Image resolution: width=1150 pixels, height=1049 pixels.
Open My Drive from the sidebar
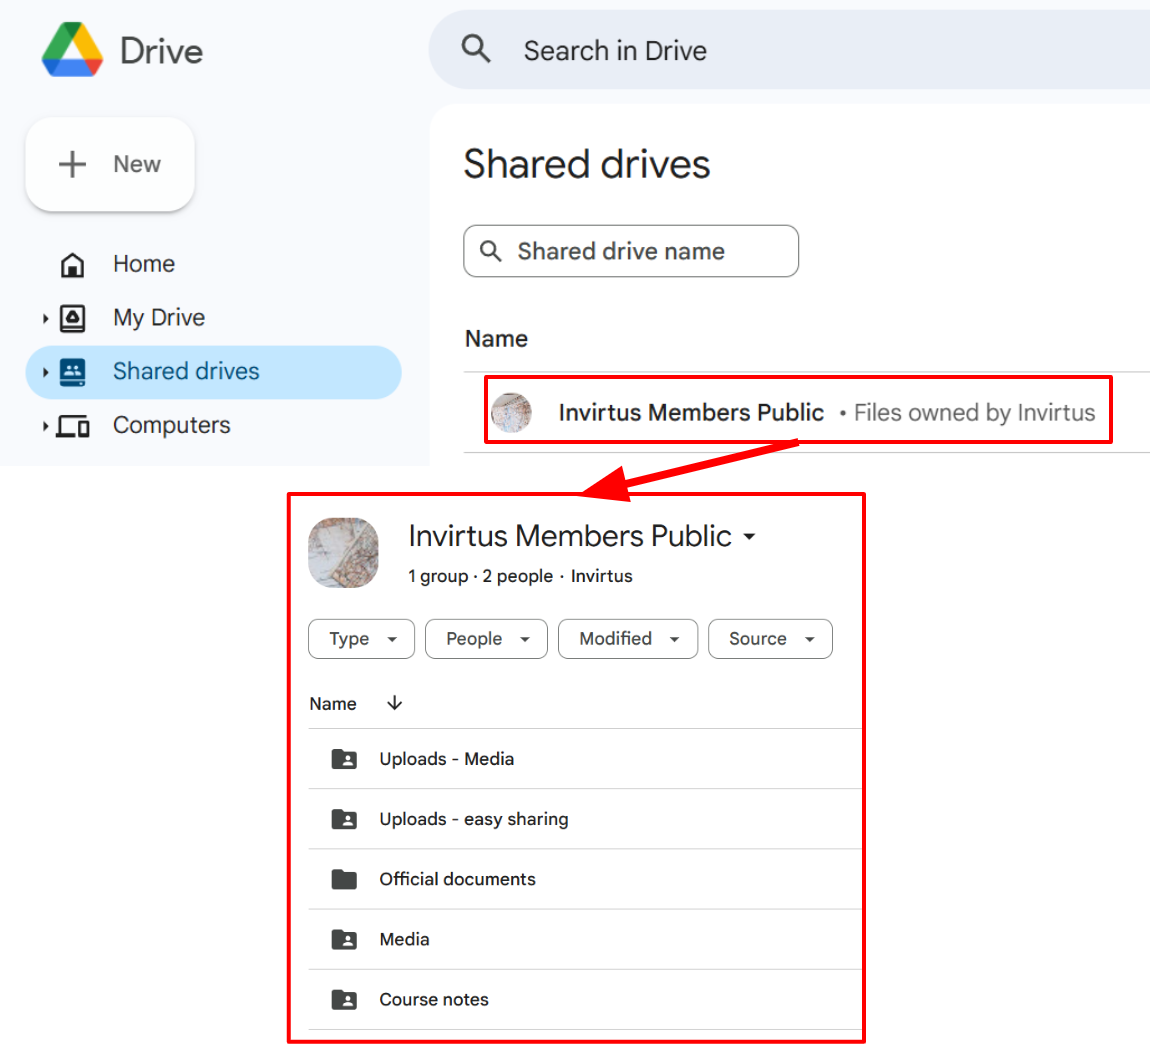point(159,318)
